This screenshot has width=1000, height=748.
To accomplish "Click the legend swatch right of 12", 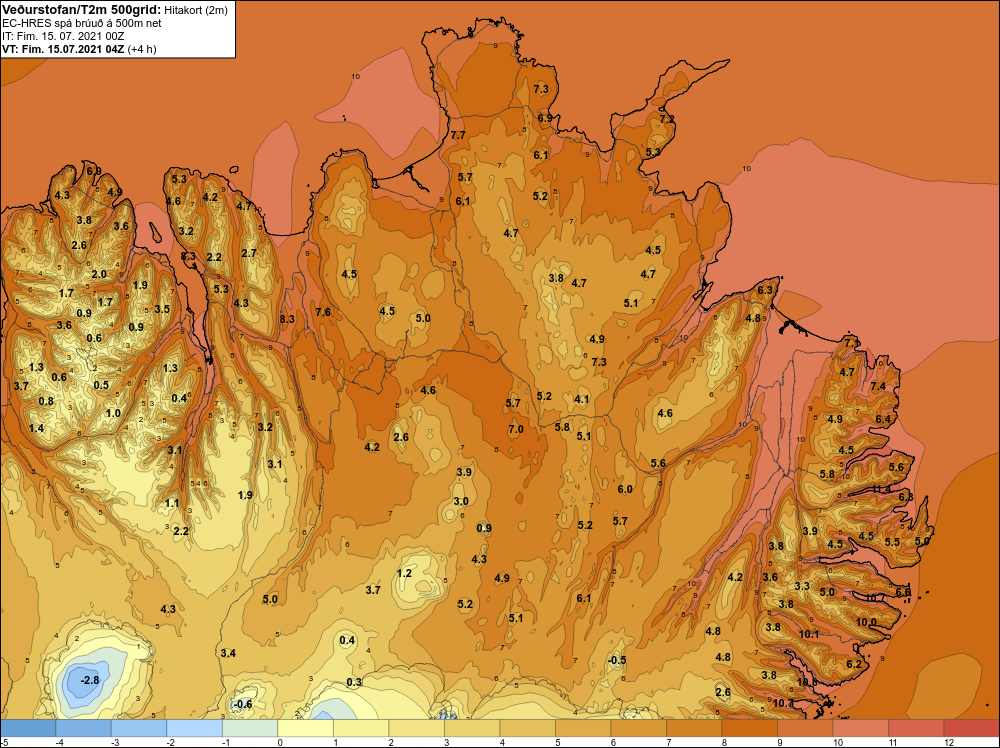I will point(971,728).
